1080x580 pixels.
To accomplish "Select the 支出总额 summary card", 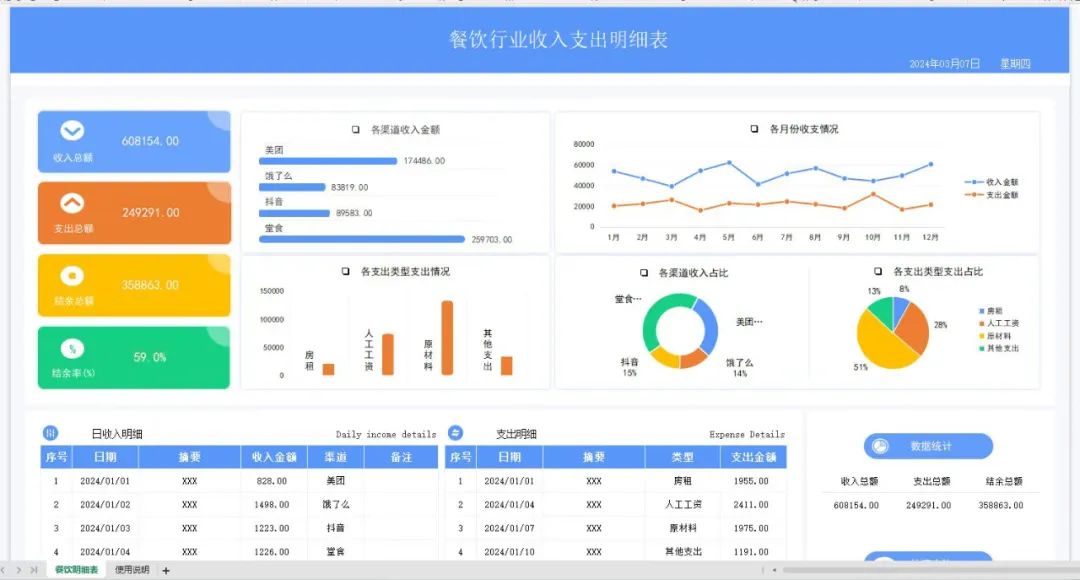I will [134, 213].
